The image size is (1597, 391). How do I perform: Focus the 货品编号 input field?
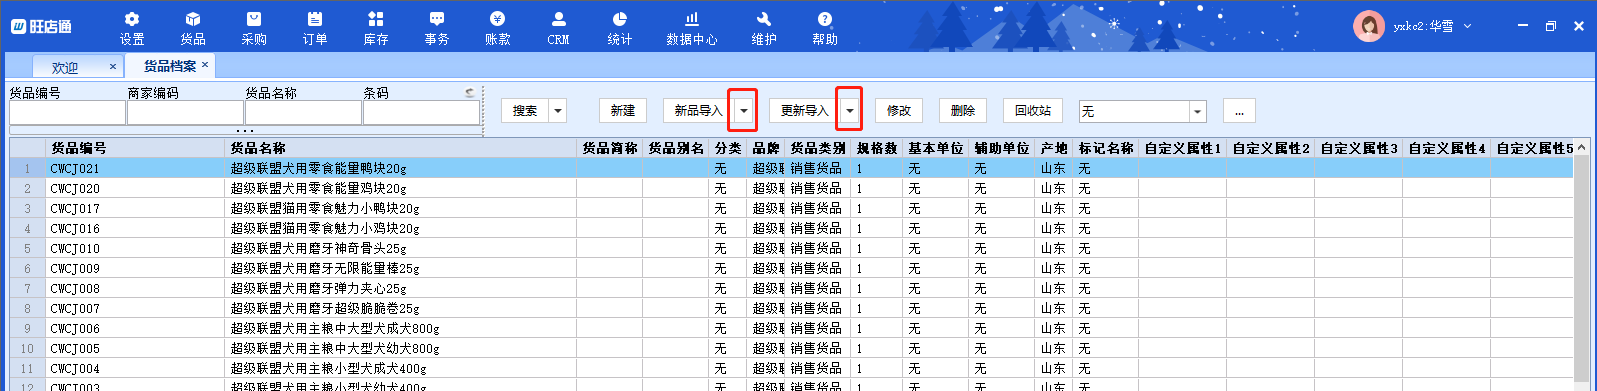68,113
